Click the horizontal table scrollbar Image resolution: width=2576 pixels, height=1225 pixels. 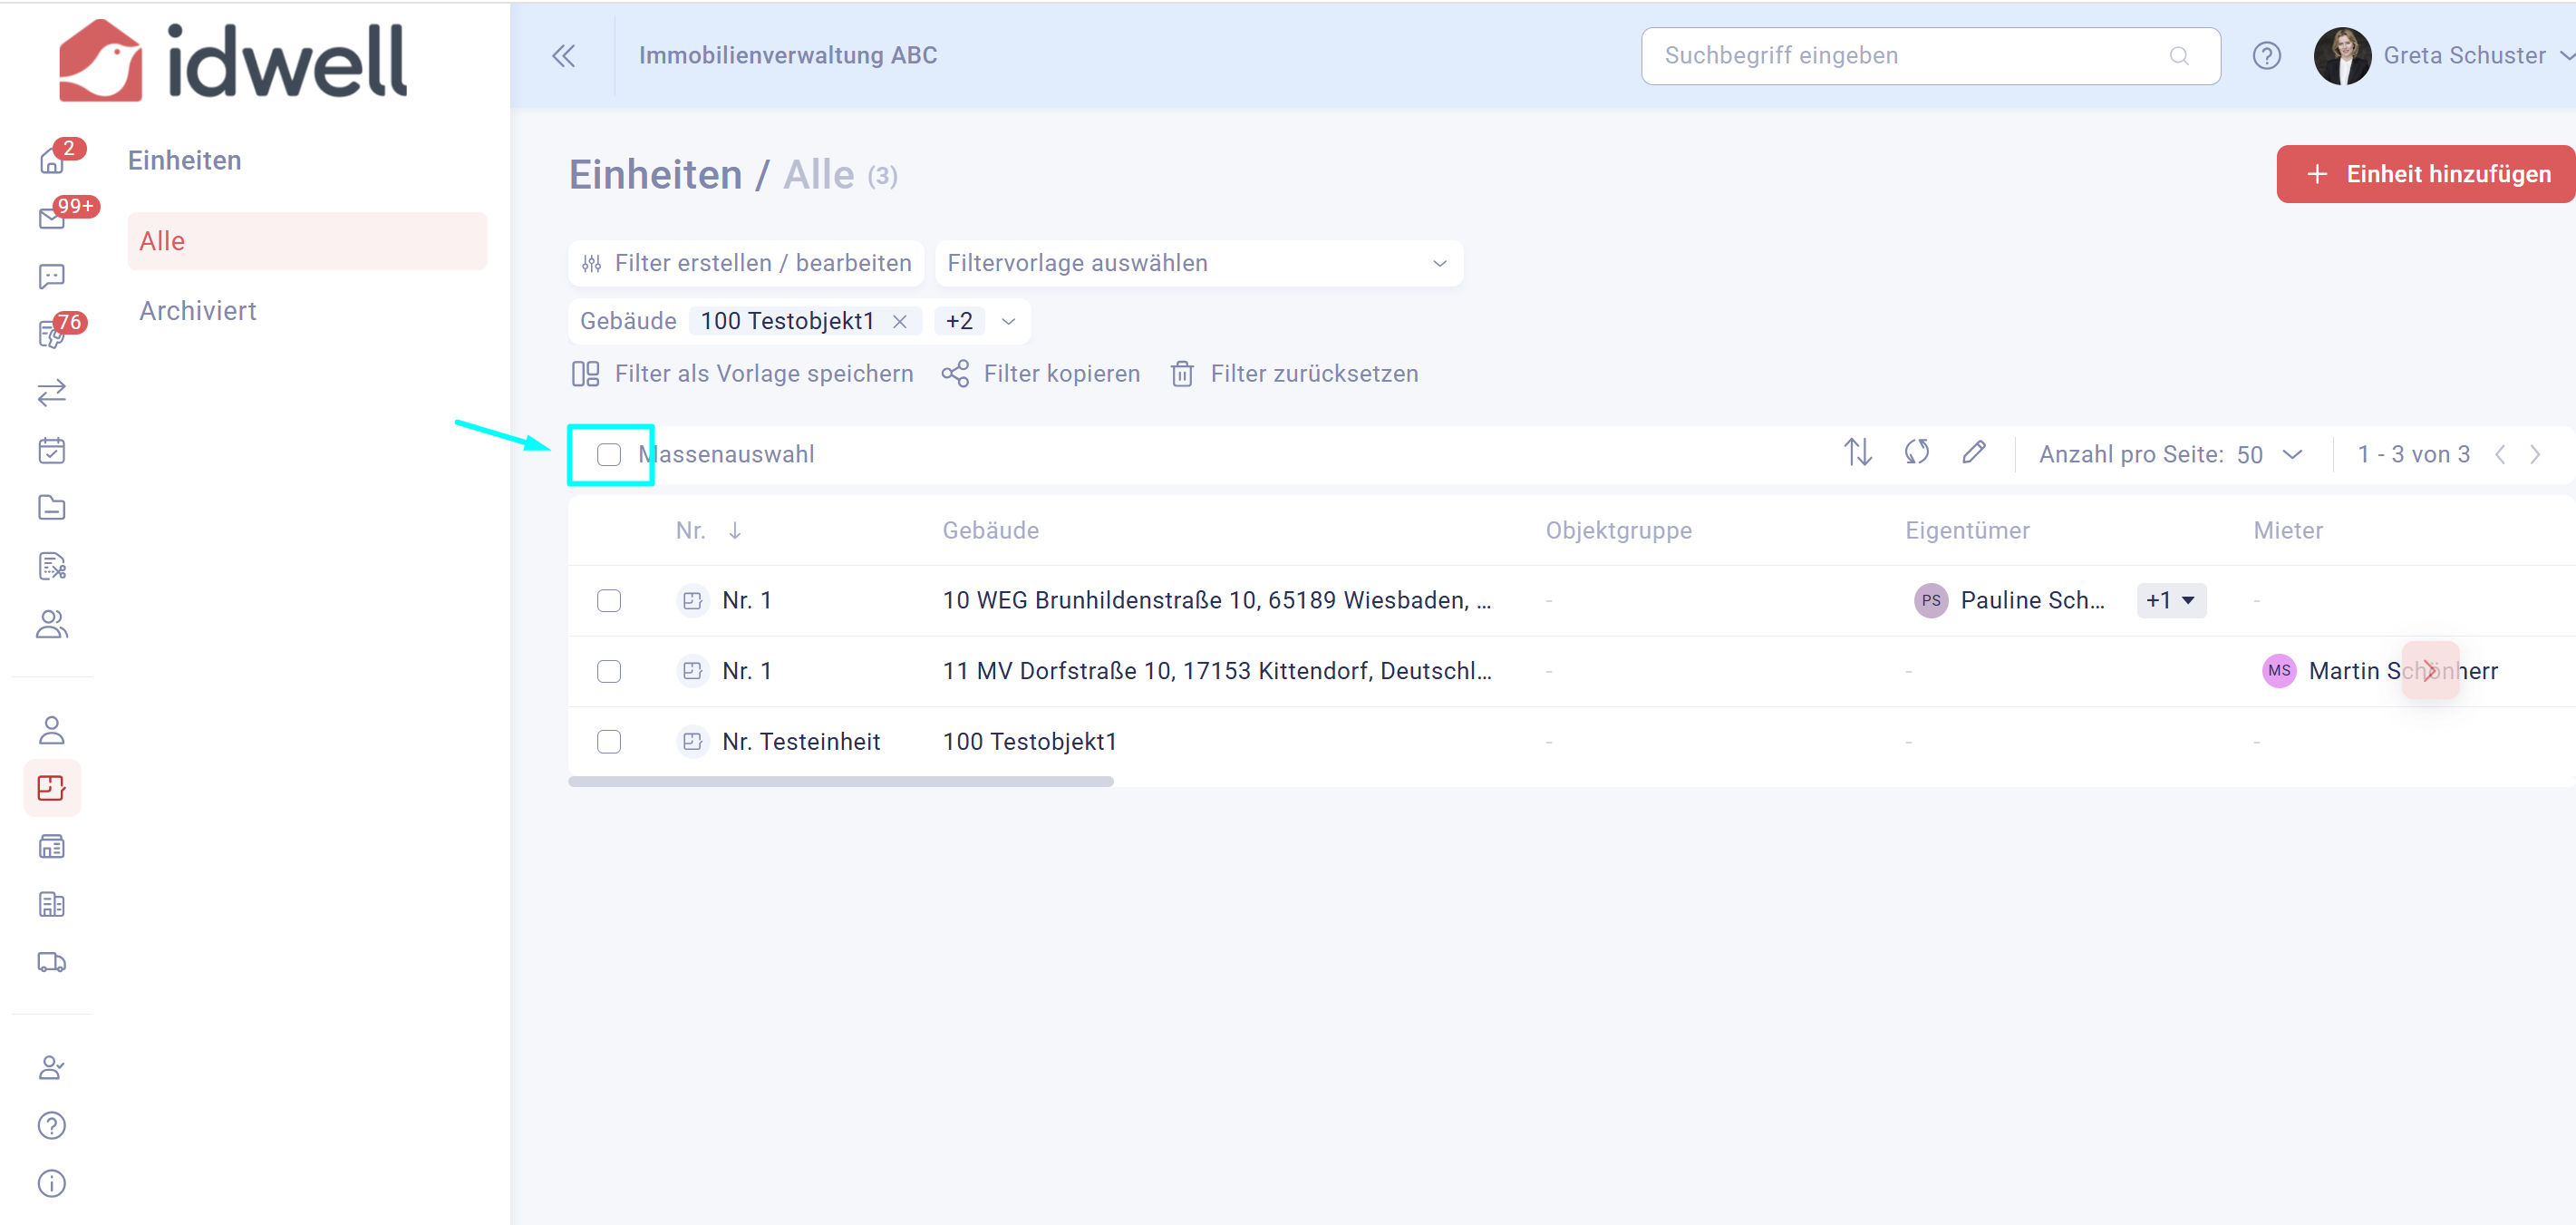(x=841, y=781)
